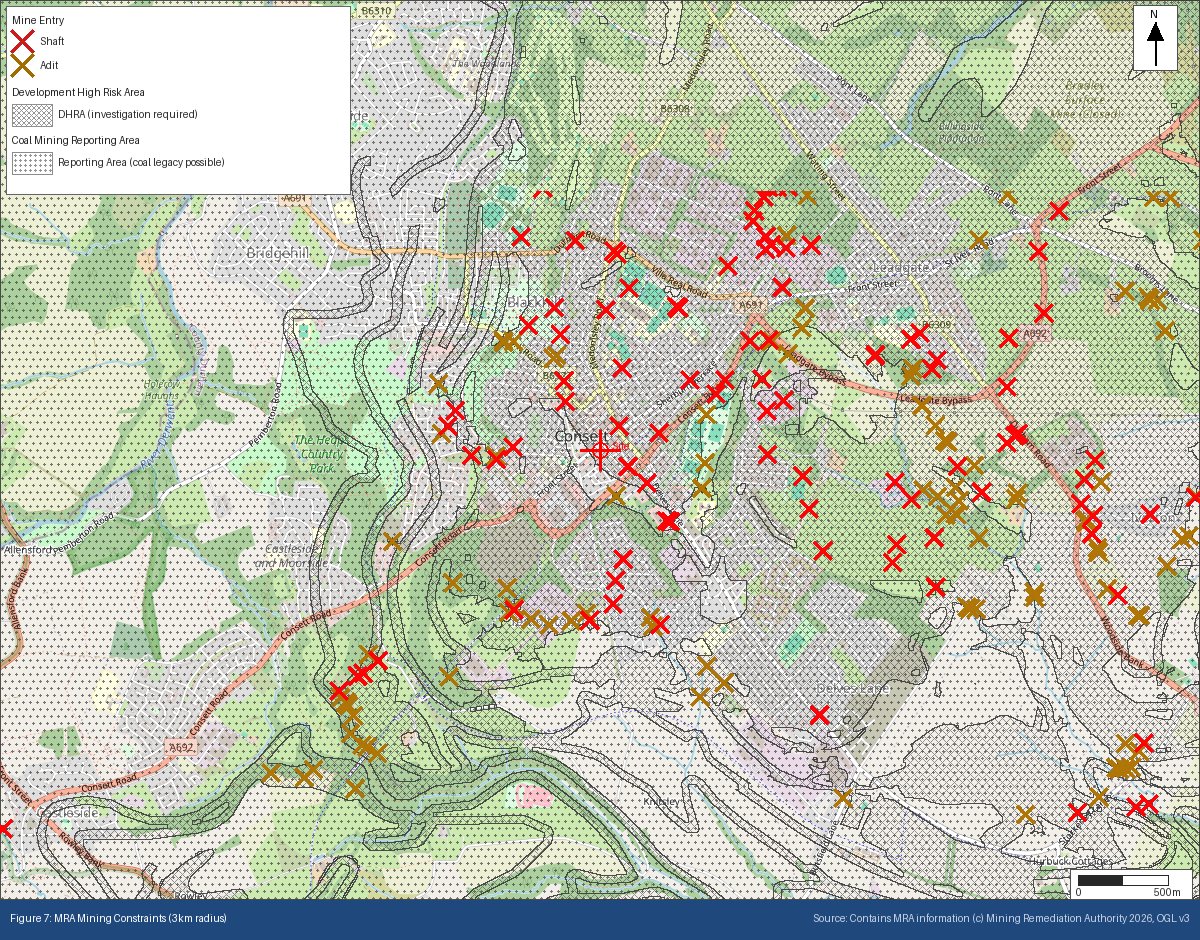Click the Leadgate place label
Viewport: 1200px width, 940px height.
[899, 269]
